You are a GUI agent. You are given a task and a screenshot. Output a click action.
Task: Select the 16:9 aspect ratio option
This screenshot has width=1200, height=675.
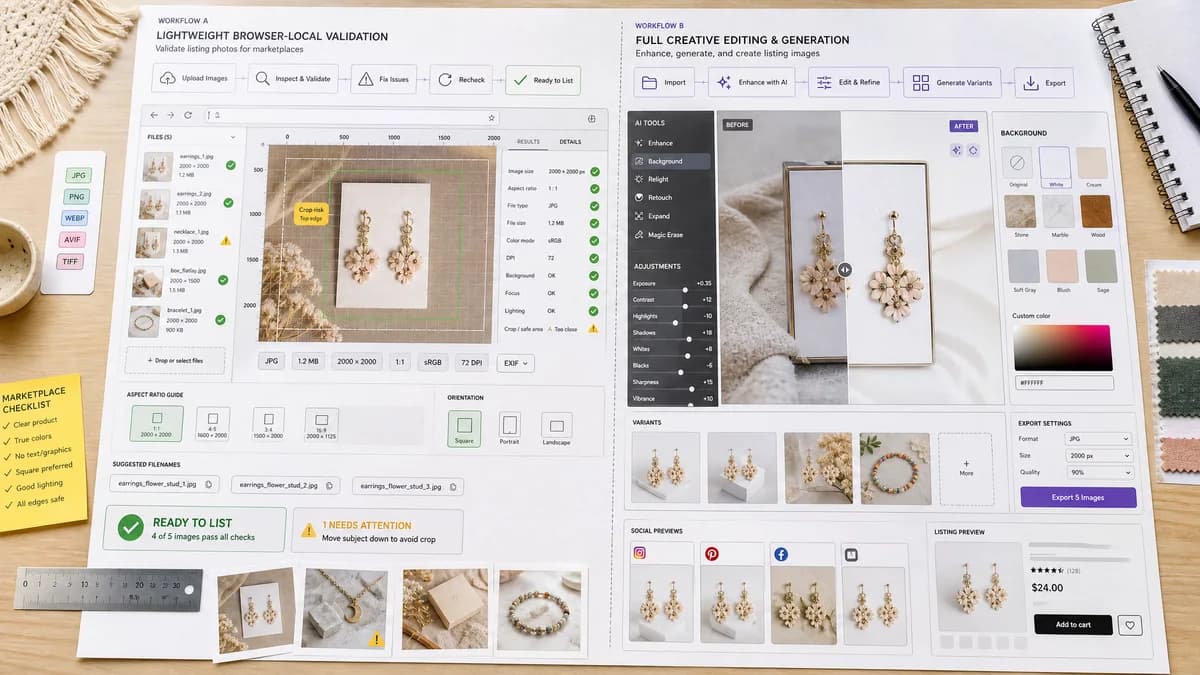point(321,423)
